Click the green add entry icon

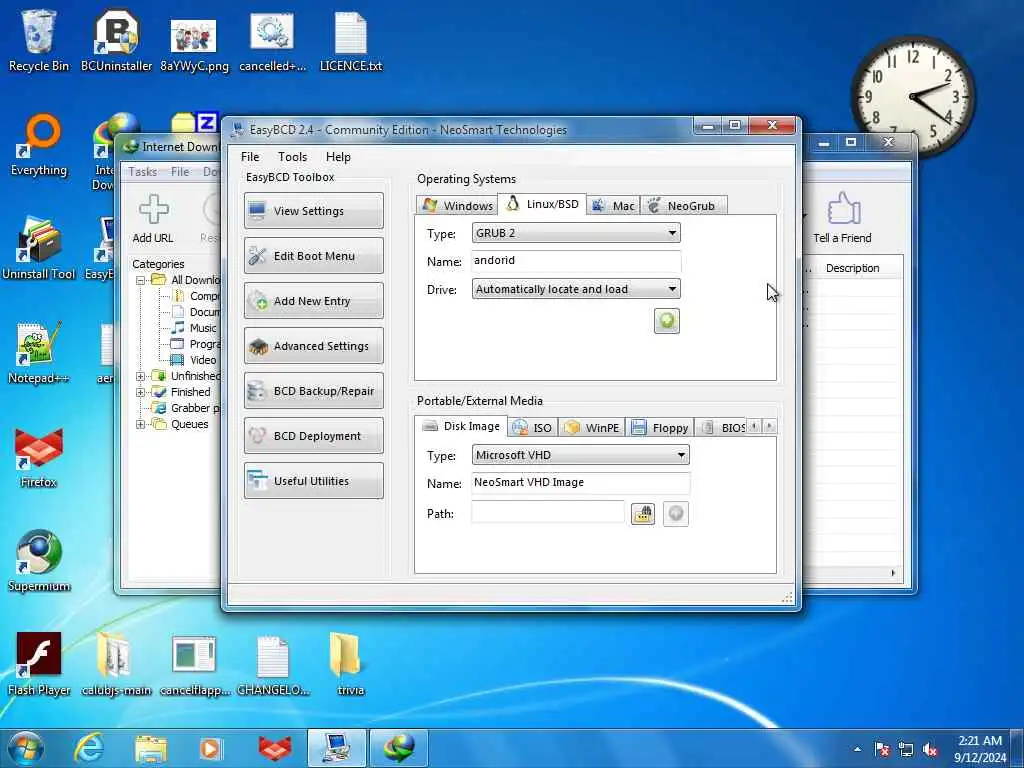tap(667, 321)
